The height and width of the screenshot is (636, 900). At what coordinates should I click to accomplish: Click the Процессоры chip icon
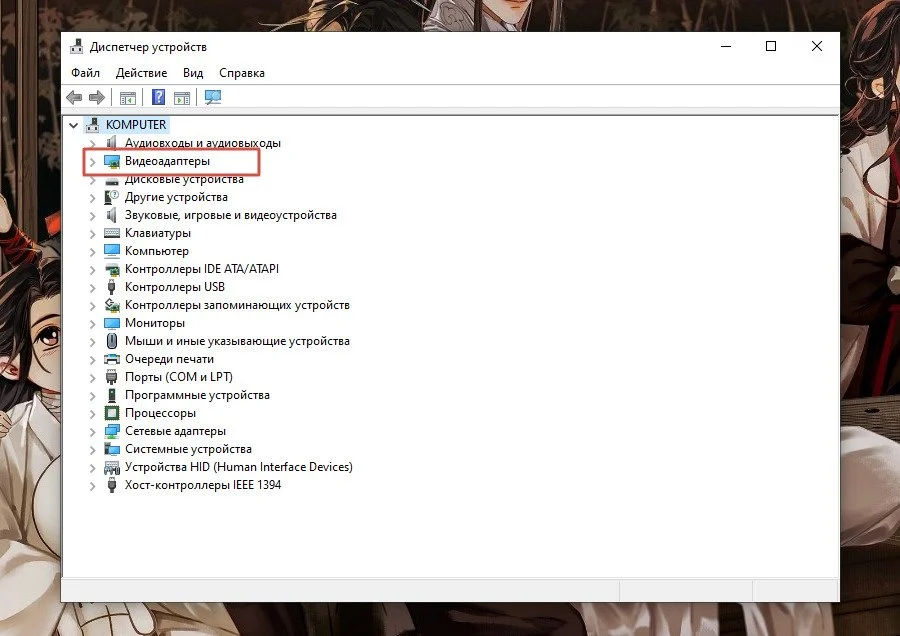coord(112,413)
